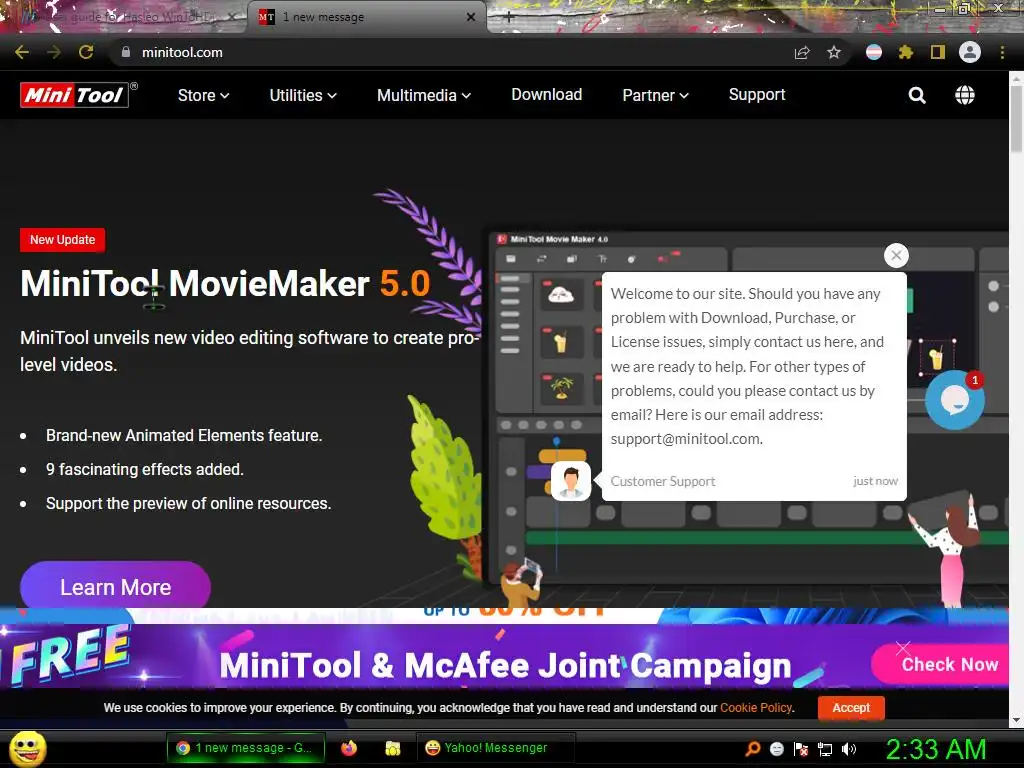Open Chrome profile avatar
Screen dimensions: 1024x768
[x=970, y=52]
